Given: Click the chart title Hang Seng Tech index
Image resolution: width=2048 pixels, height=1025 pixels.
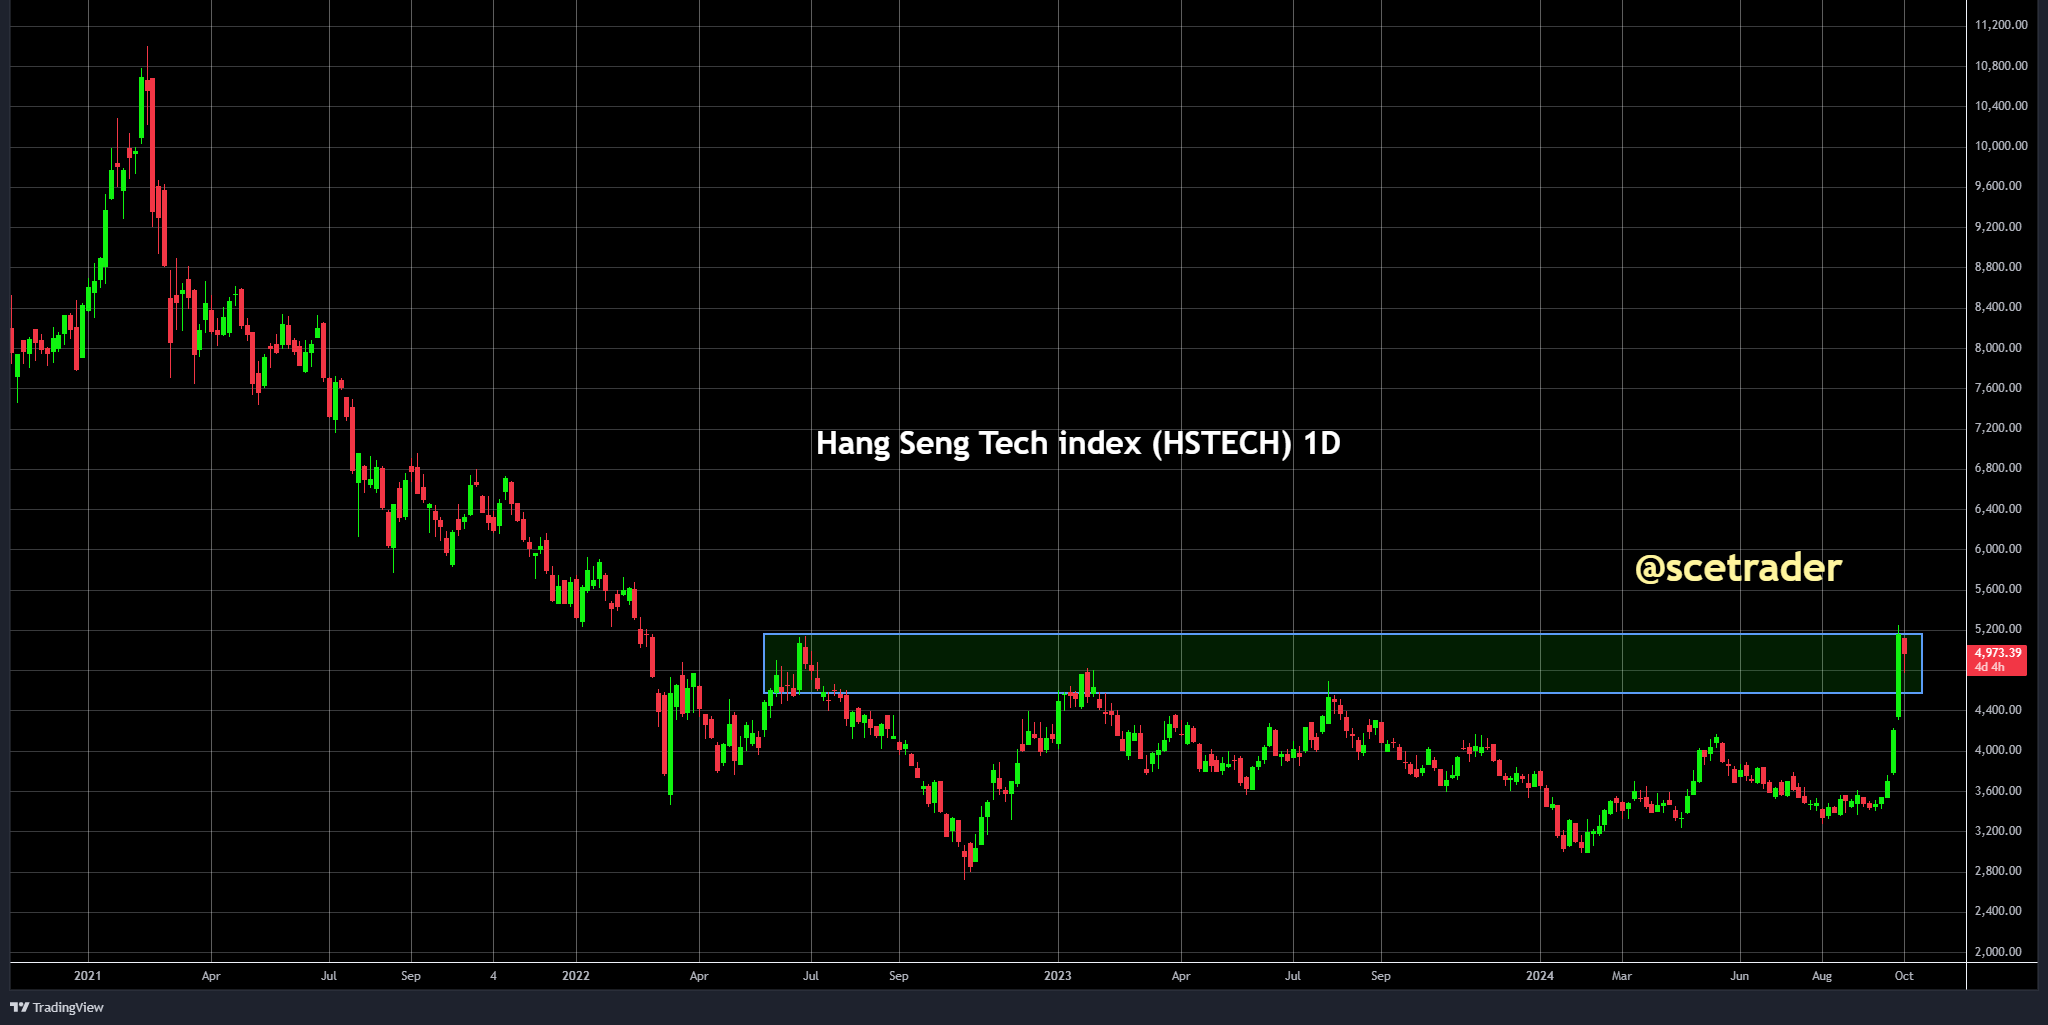Looking at the screenshot, I should [x=1077, y=444].
